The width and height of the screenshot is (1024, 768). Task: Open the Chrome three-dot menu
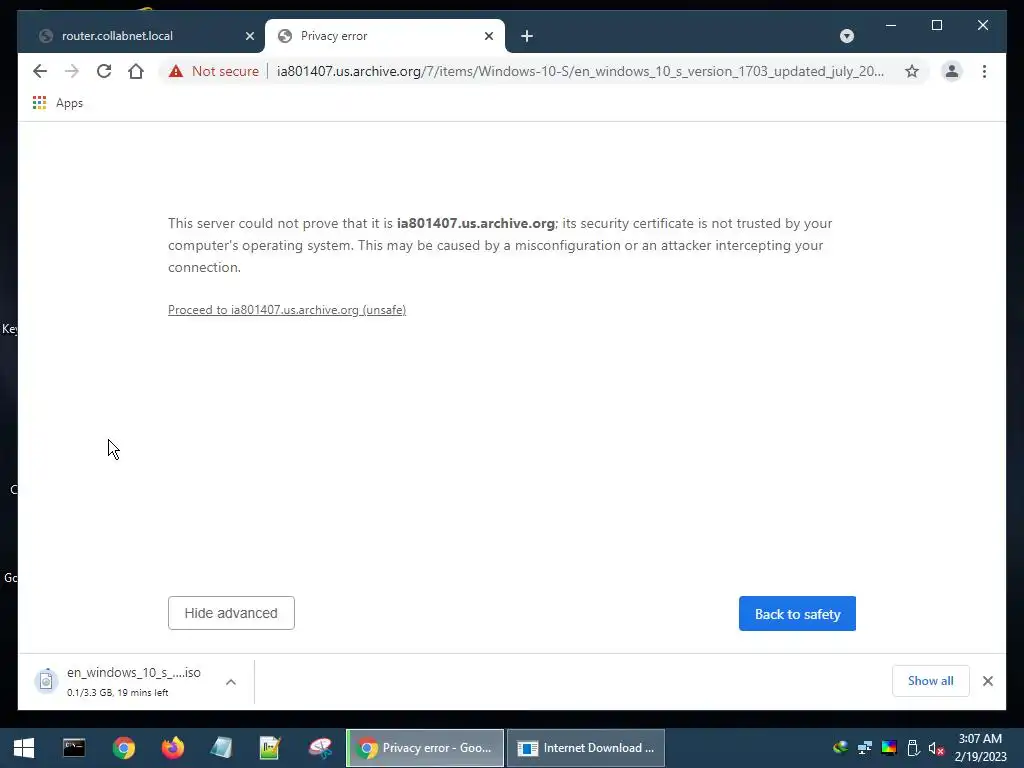click(x=984, y=71)
